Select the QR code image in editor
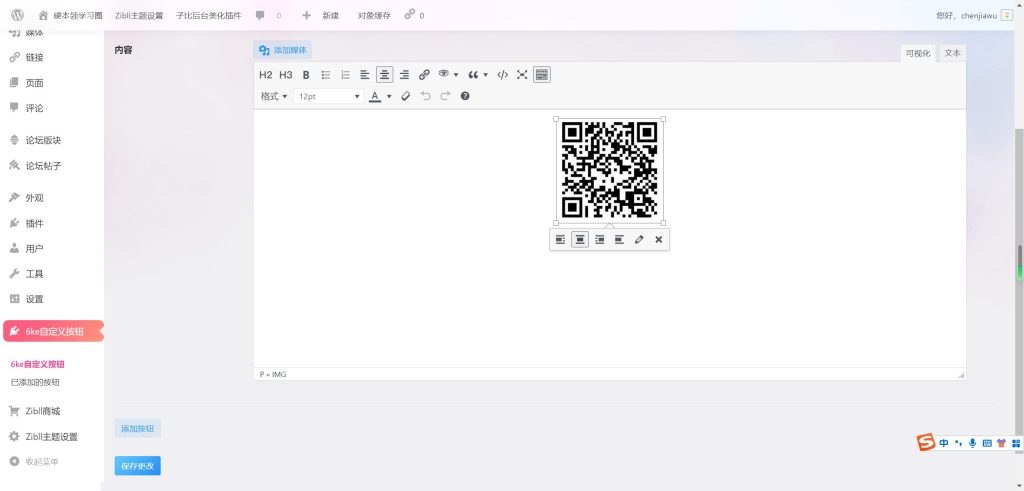This screenshot has width=1024, height=491. [x=609, y=170]
